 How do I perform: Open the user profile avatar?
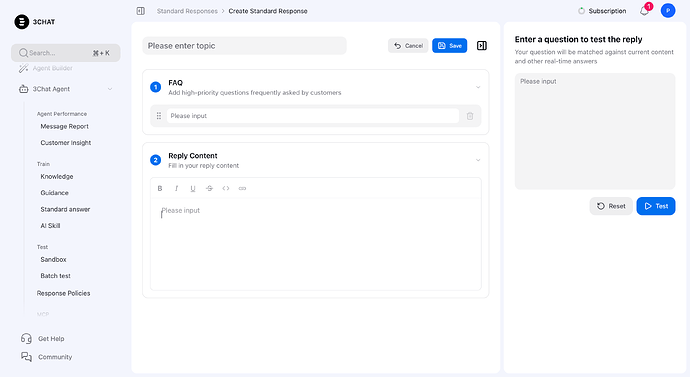pyautogui.click(x=668, y=11)
